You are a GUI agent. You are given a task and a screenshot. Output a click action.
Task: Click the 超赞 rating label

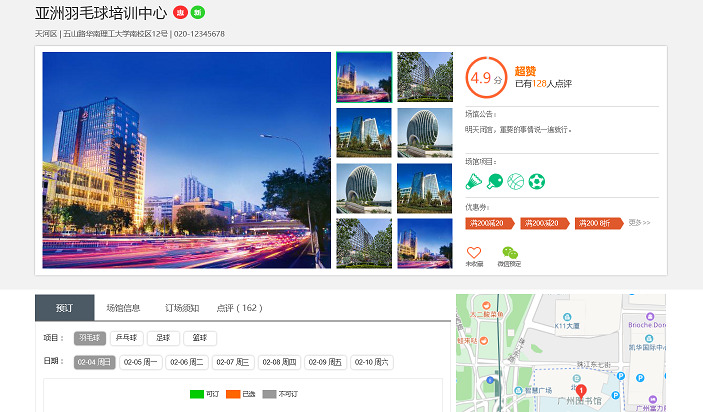click(x=525, y=71)
